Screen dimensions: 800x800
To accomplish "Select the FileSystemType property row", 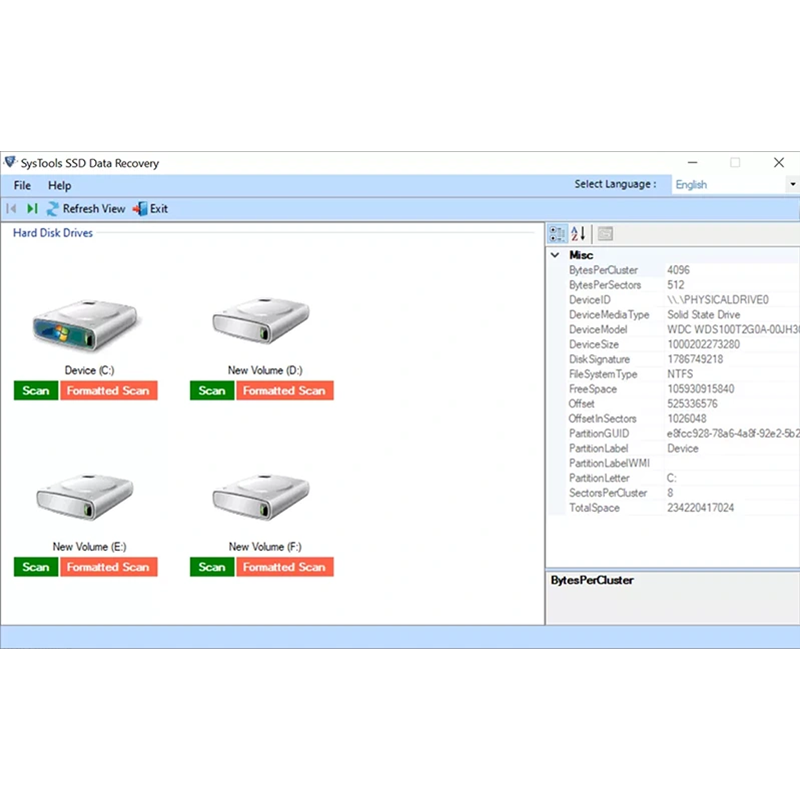I will point(682,374).
